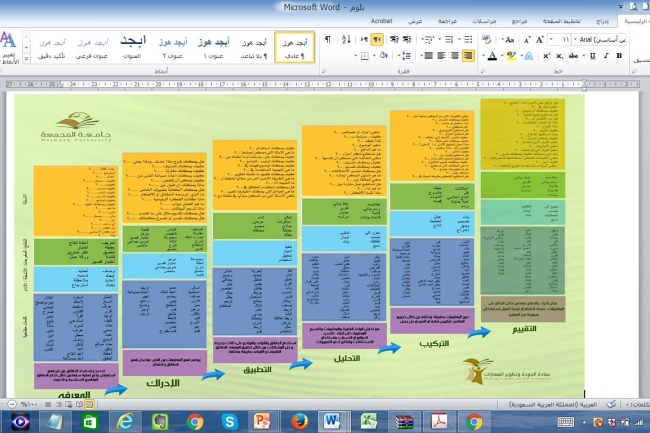Set right-to-left text direction

pos(377,39)
